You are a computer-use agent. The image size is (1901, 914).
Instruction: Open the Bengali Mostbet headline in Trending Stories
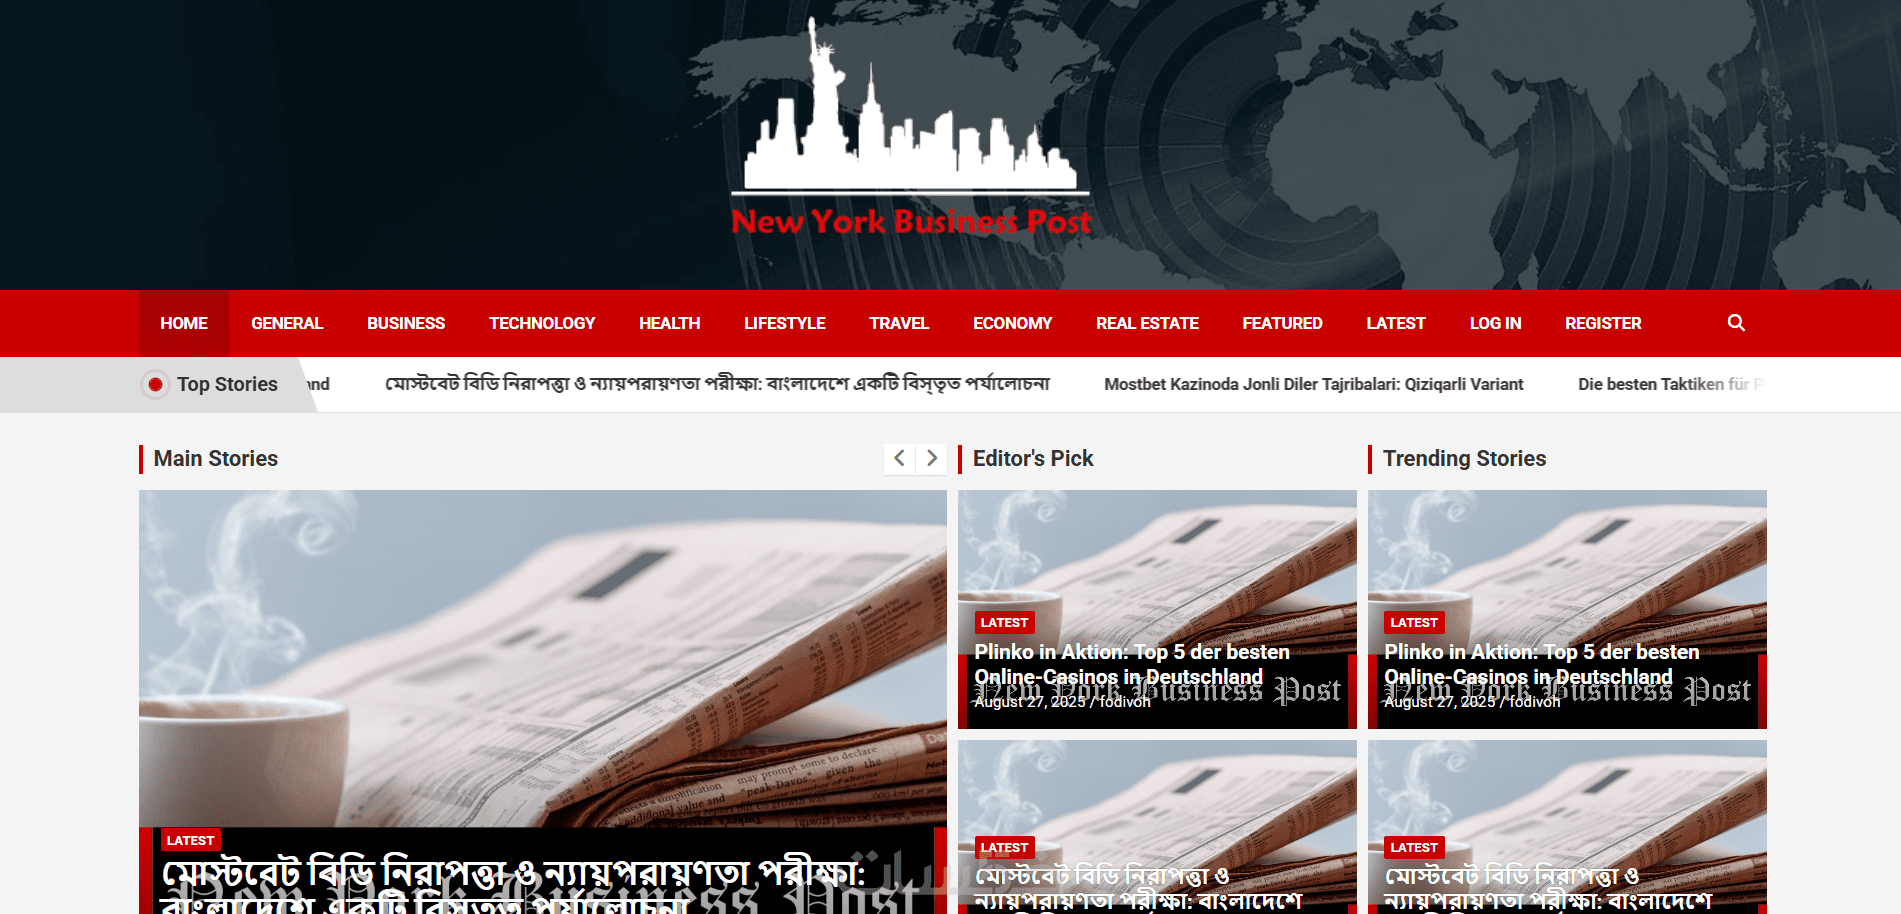(1548, 888)
